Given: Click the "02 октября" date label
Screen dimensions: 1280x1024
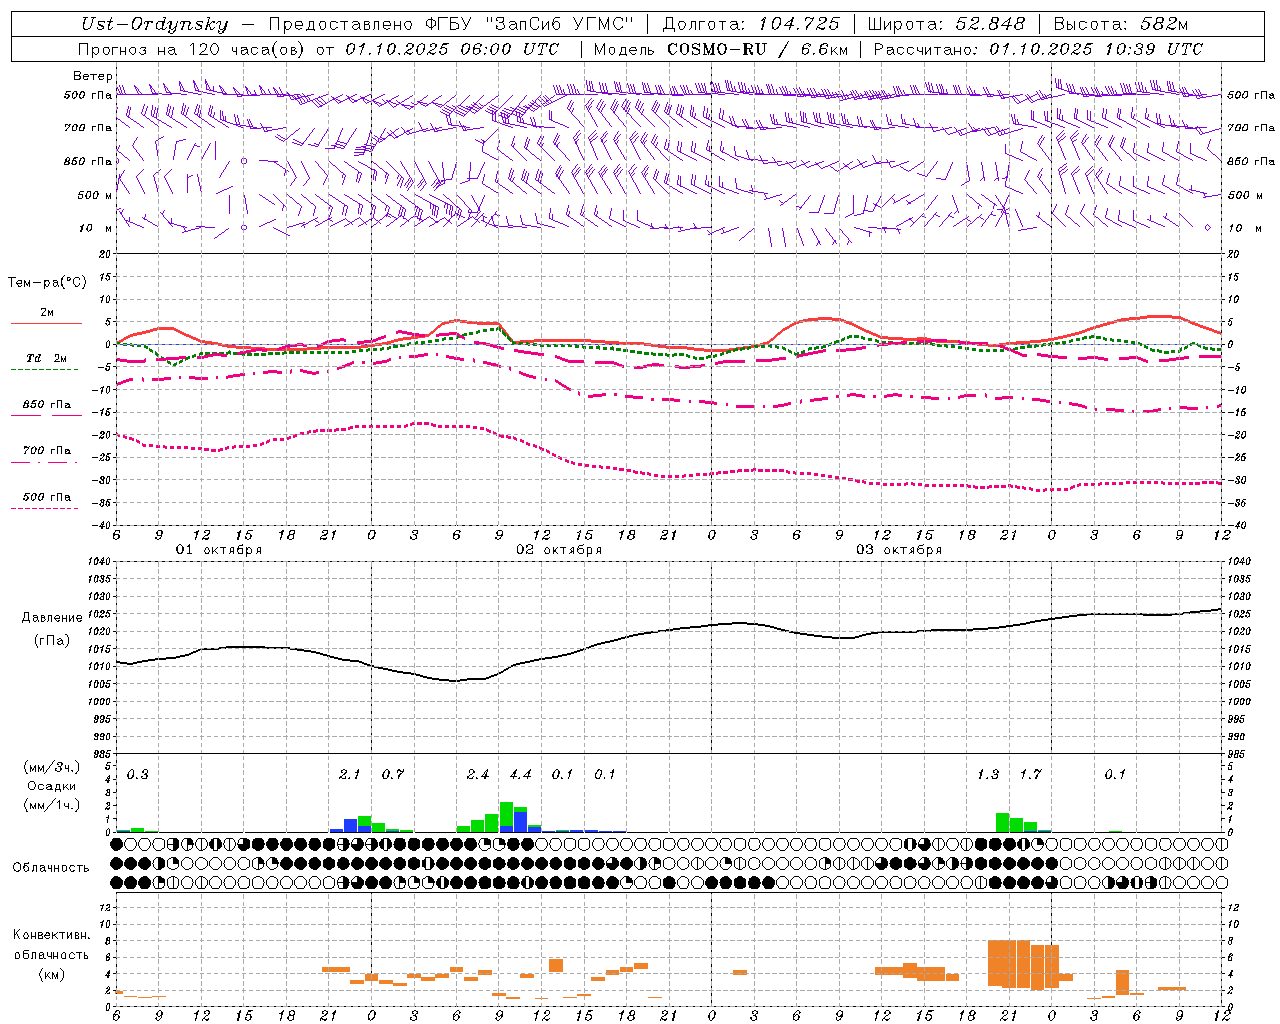Looking at the screenshot, I should 559,550.
